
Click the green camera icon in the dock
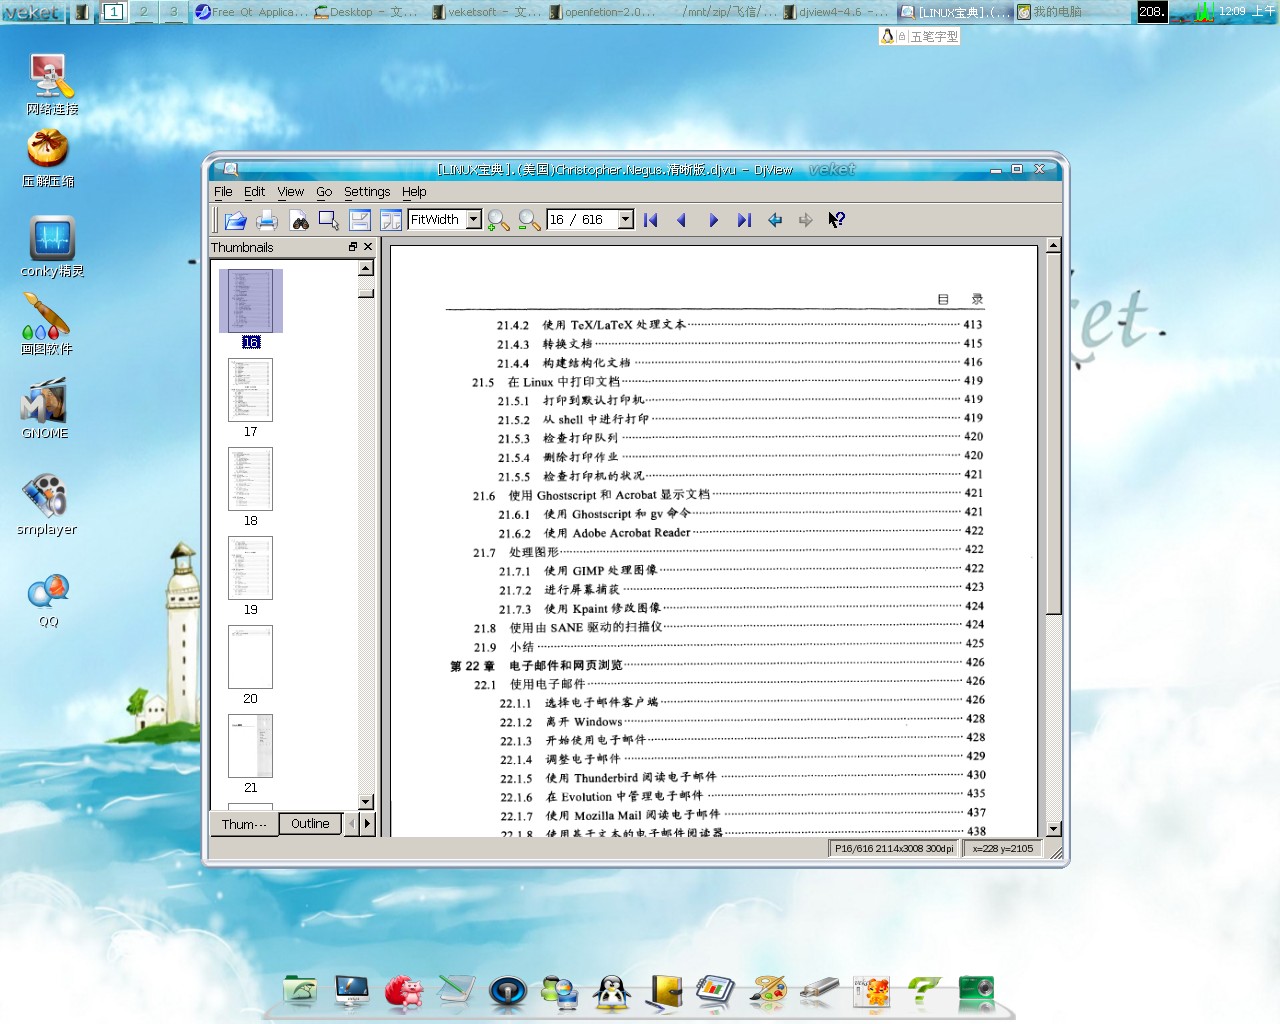[976, 990]
